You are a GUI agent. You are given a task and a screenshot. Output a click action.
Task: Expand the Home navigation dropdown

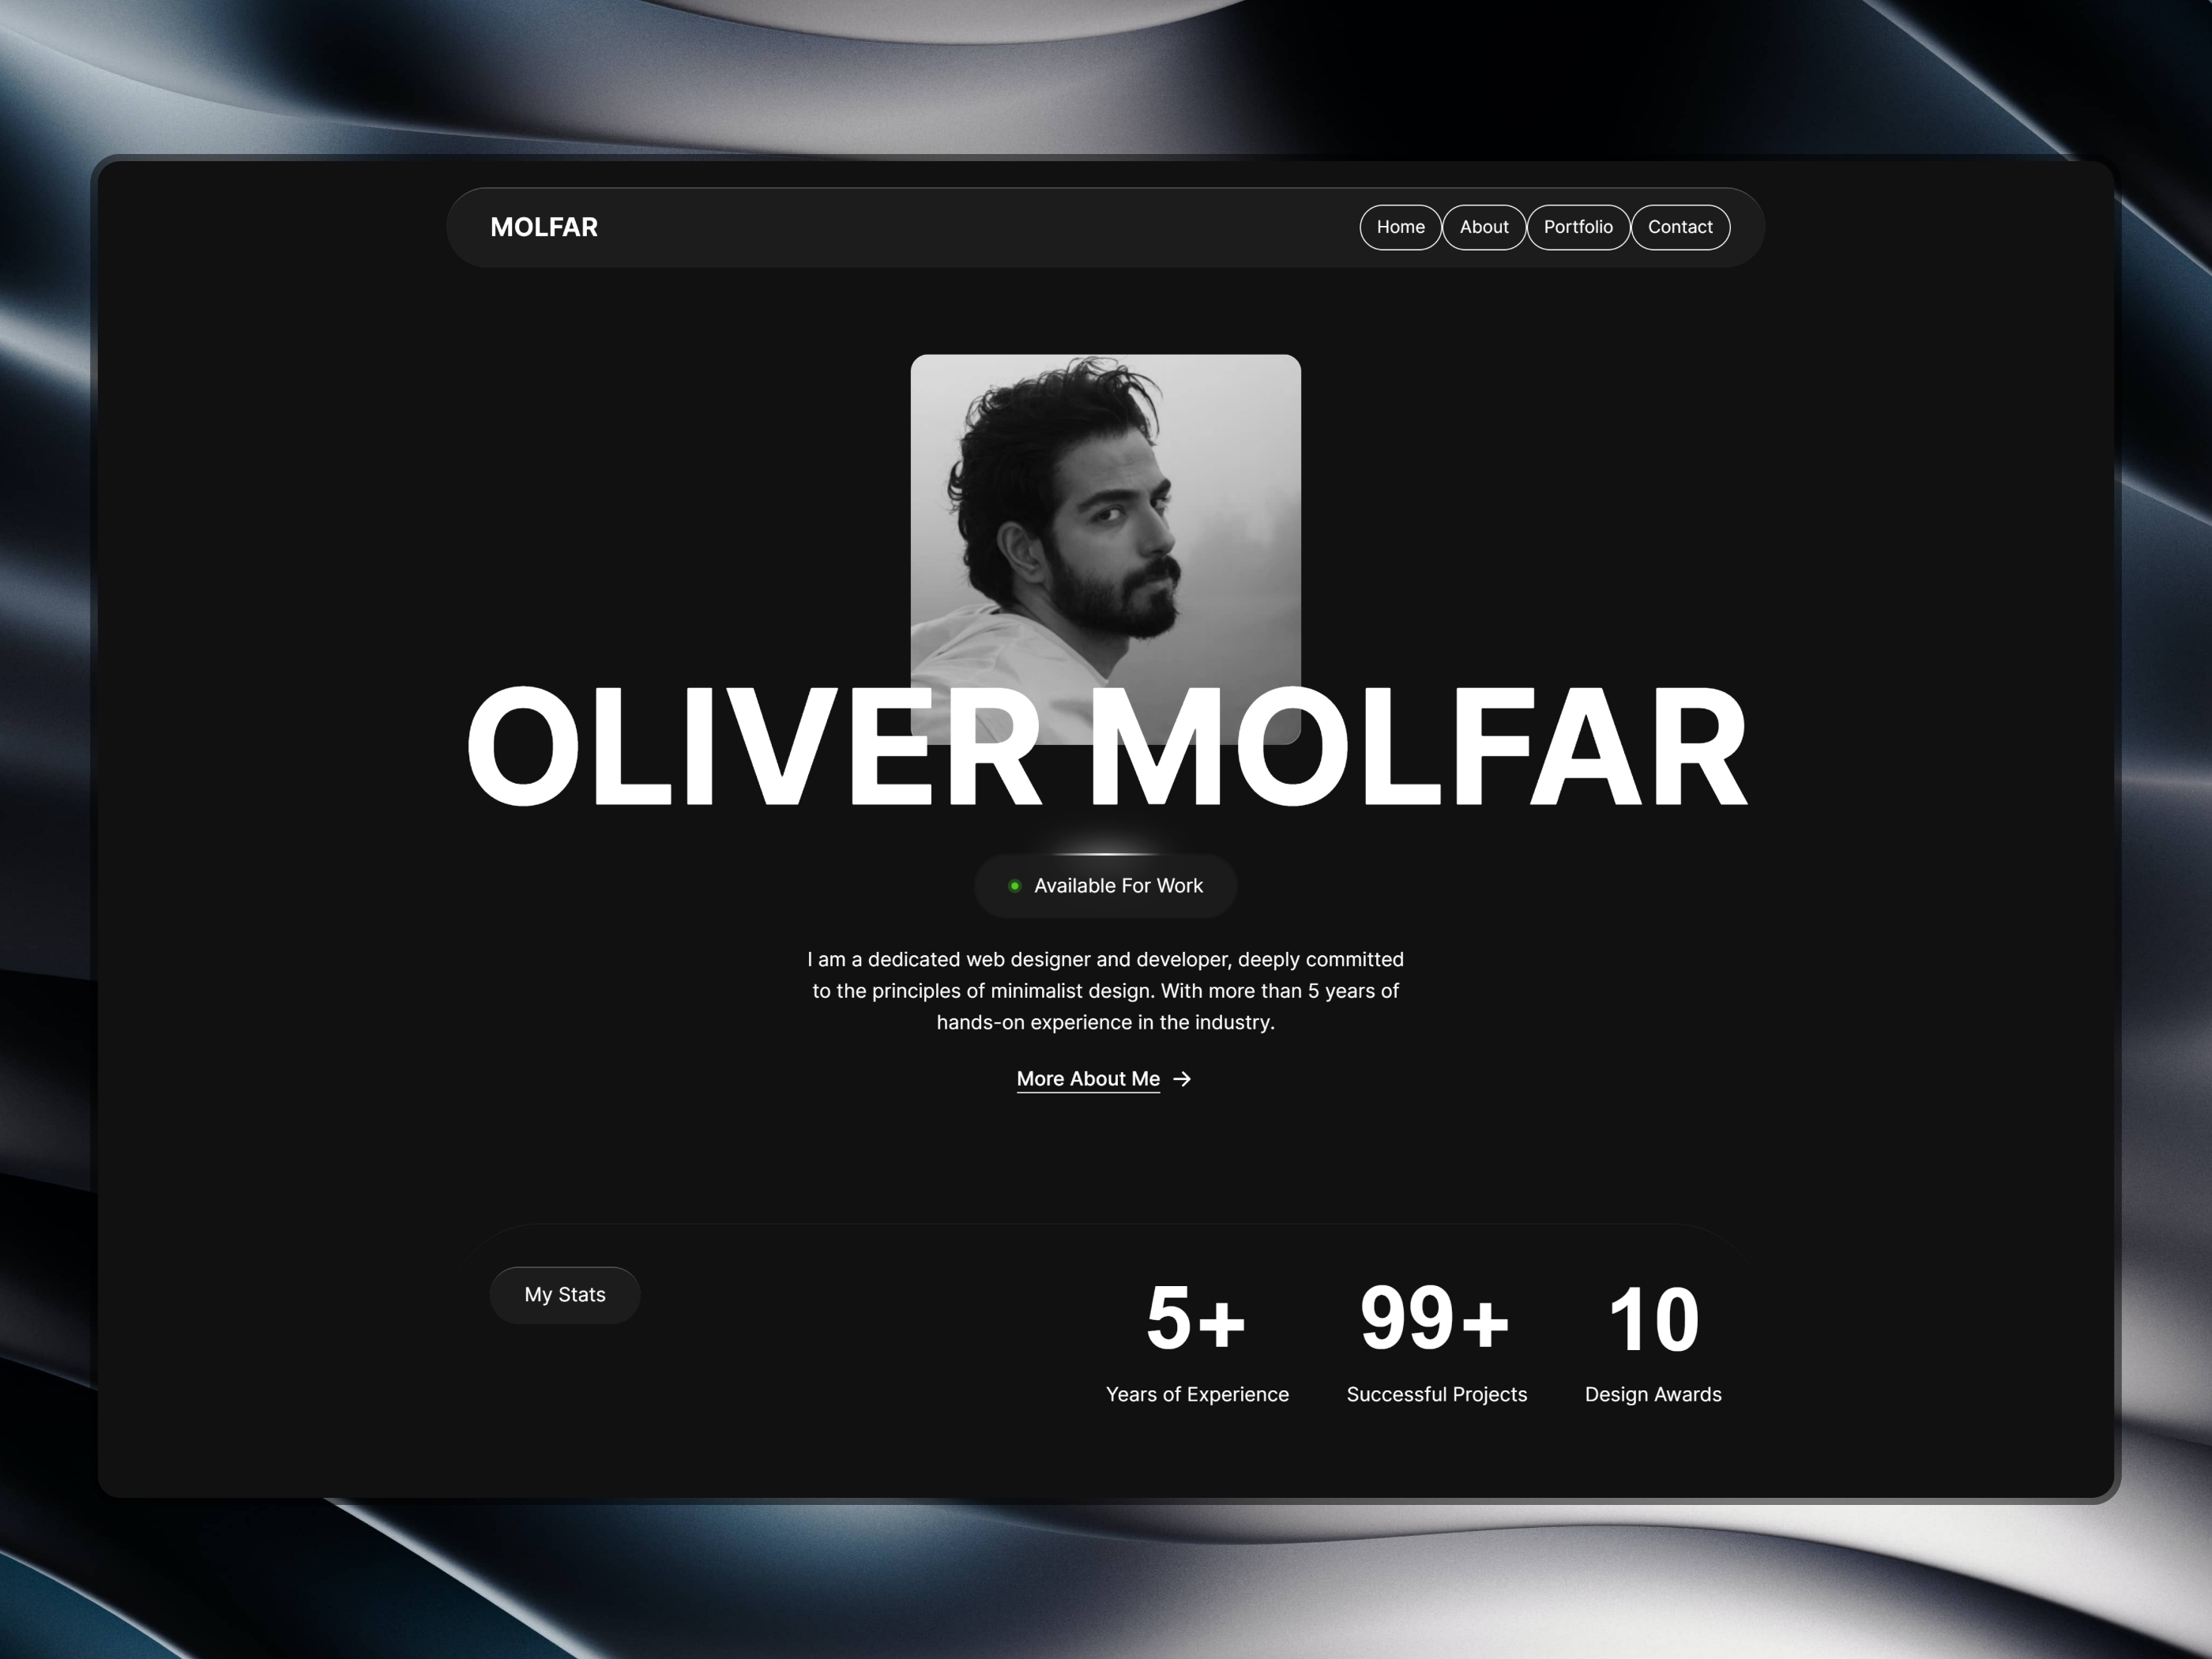point(1397,225)
